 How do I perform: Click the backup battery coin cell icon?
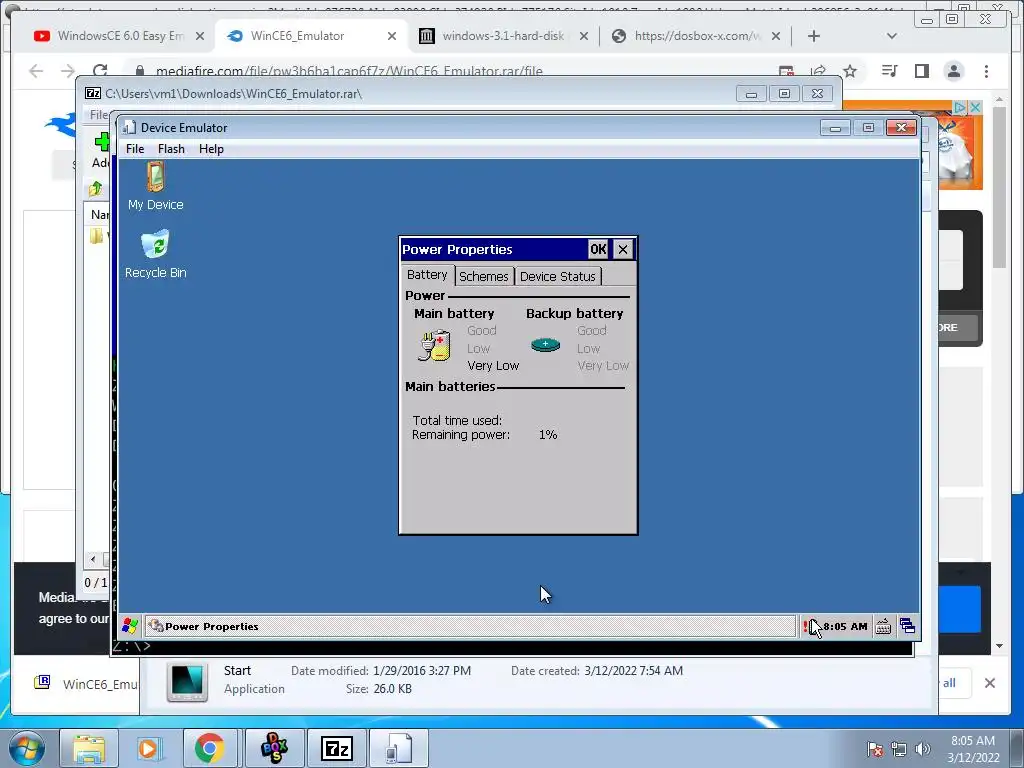pos(545,344)
